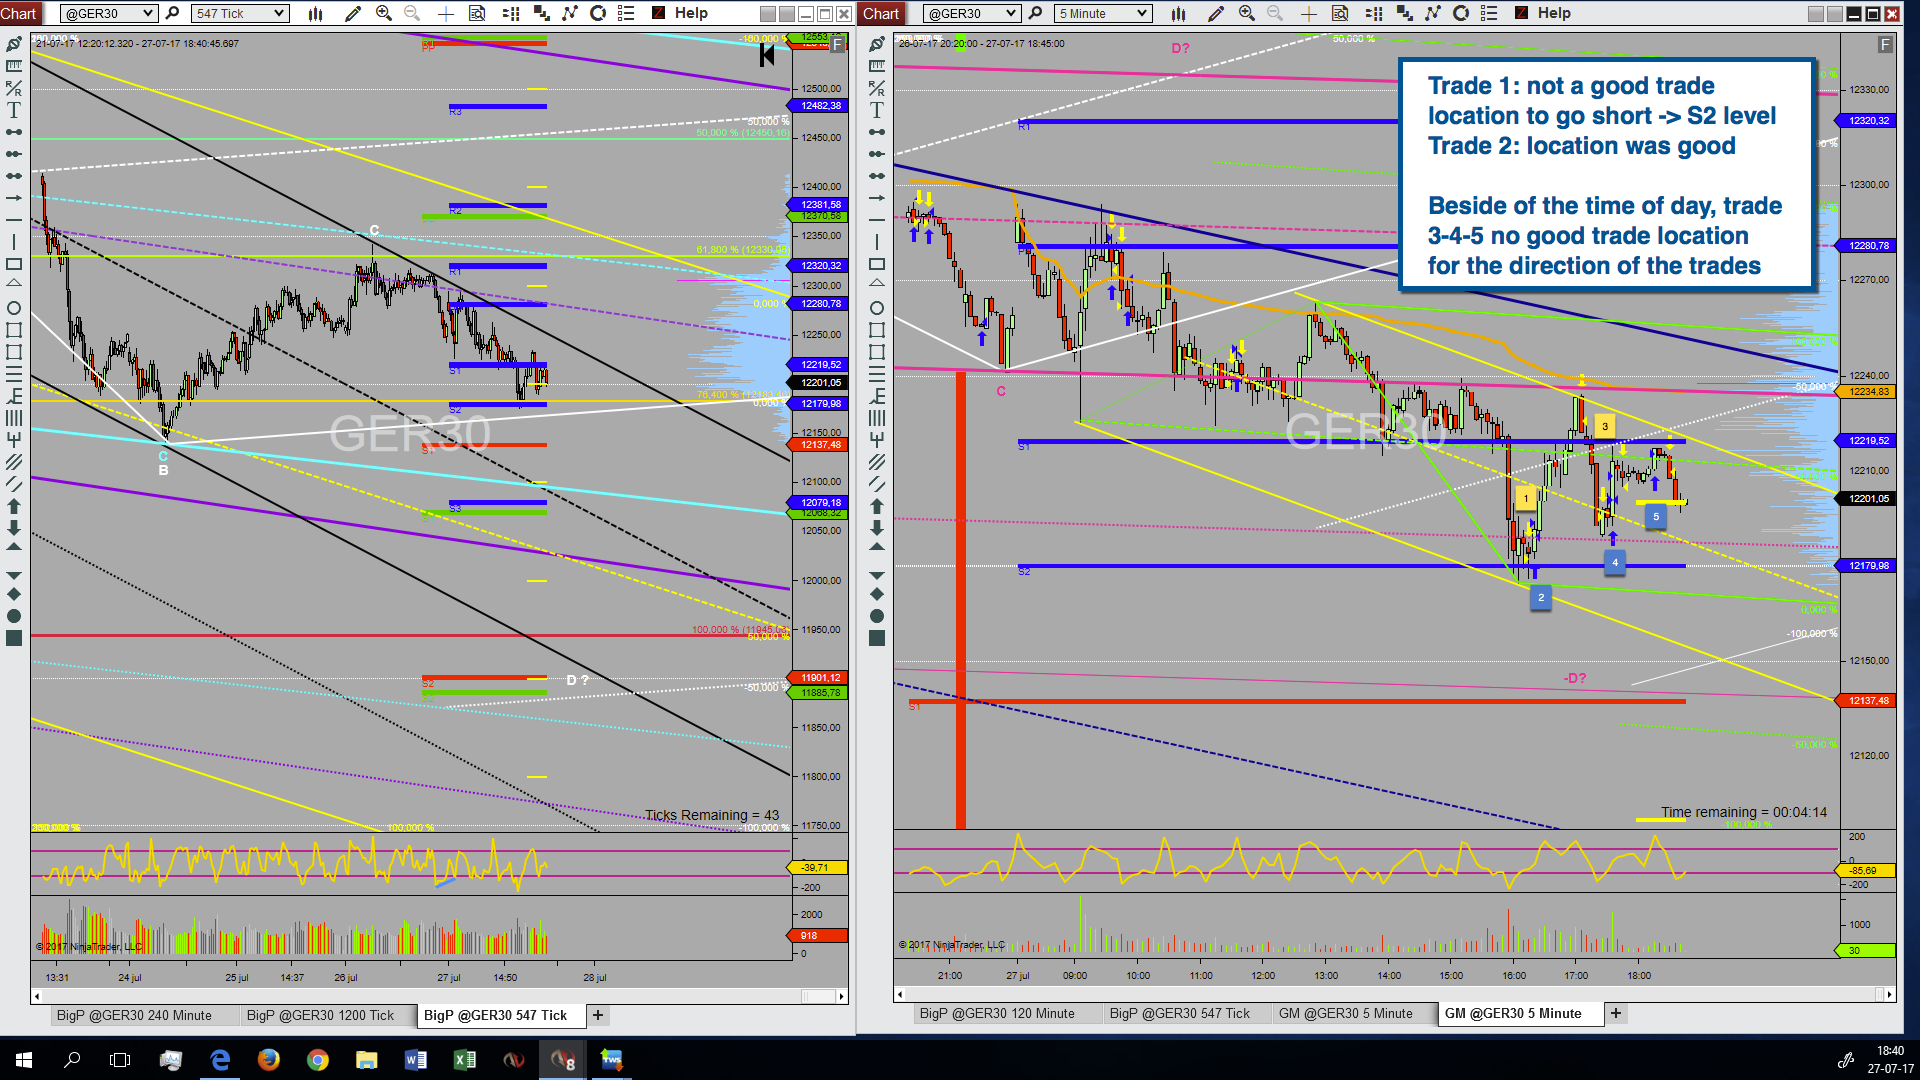Select the ruler tool in the 547 Tick sidebar

point(14,66)
